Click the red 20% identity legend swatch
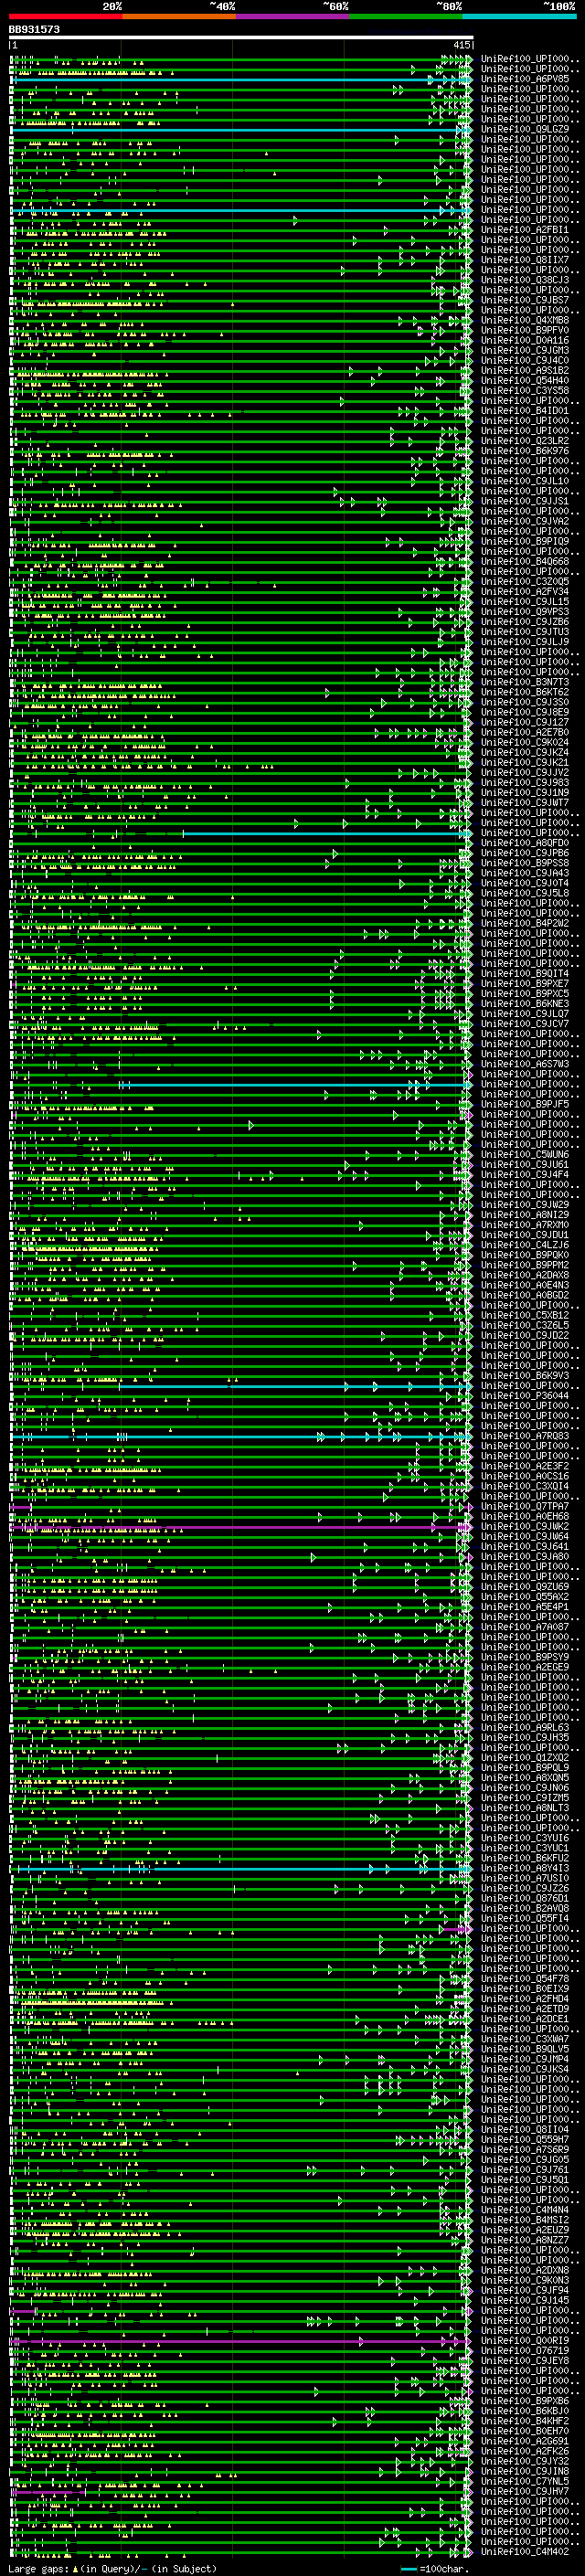The image size is (585, 2576). coord(65,16)
